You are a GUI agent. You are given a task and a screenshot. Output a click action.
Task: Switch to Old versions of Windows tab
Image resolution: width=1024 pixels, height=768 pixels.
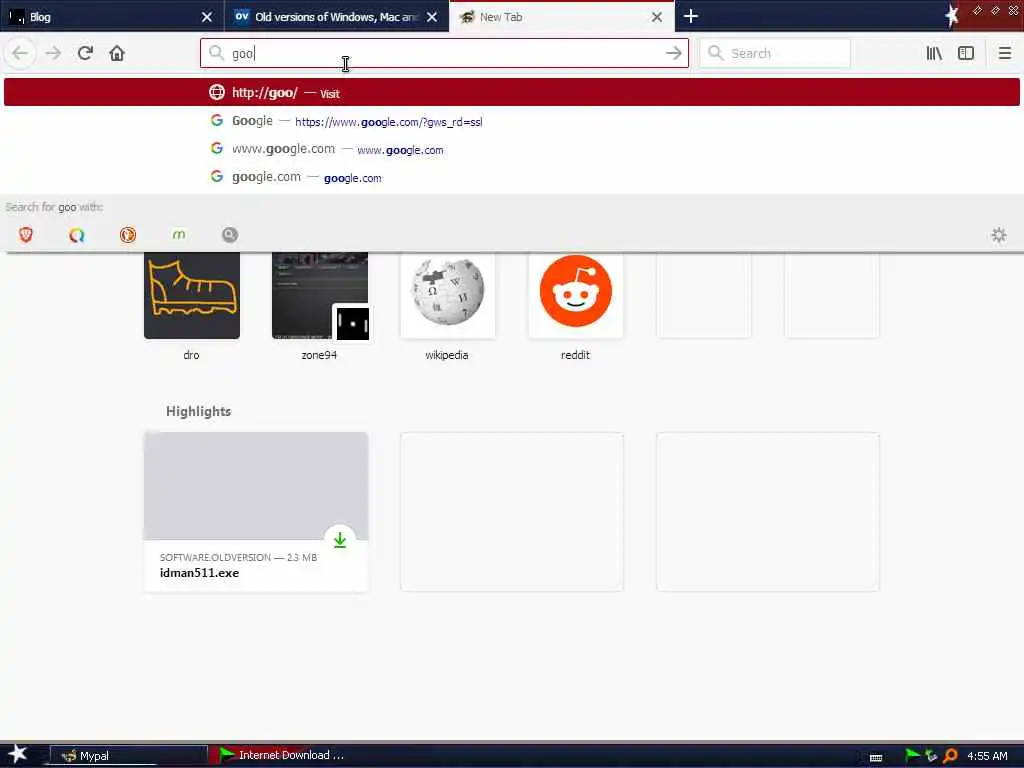pos(336,16)
